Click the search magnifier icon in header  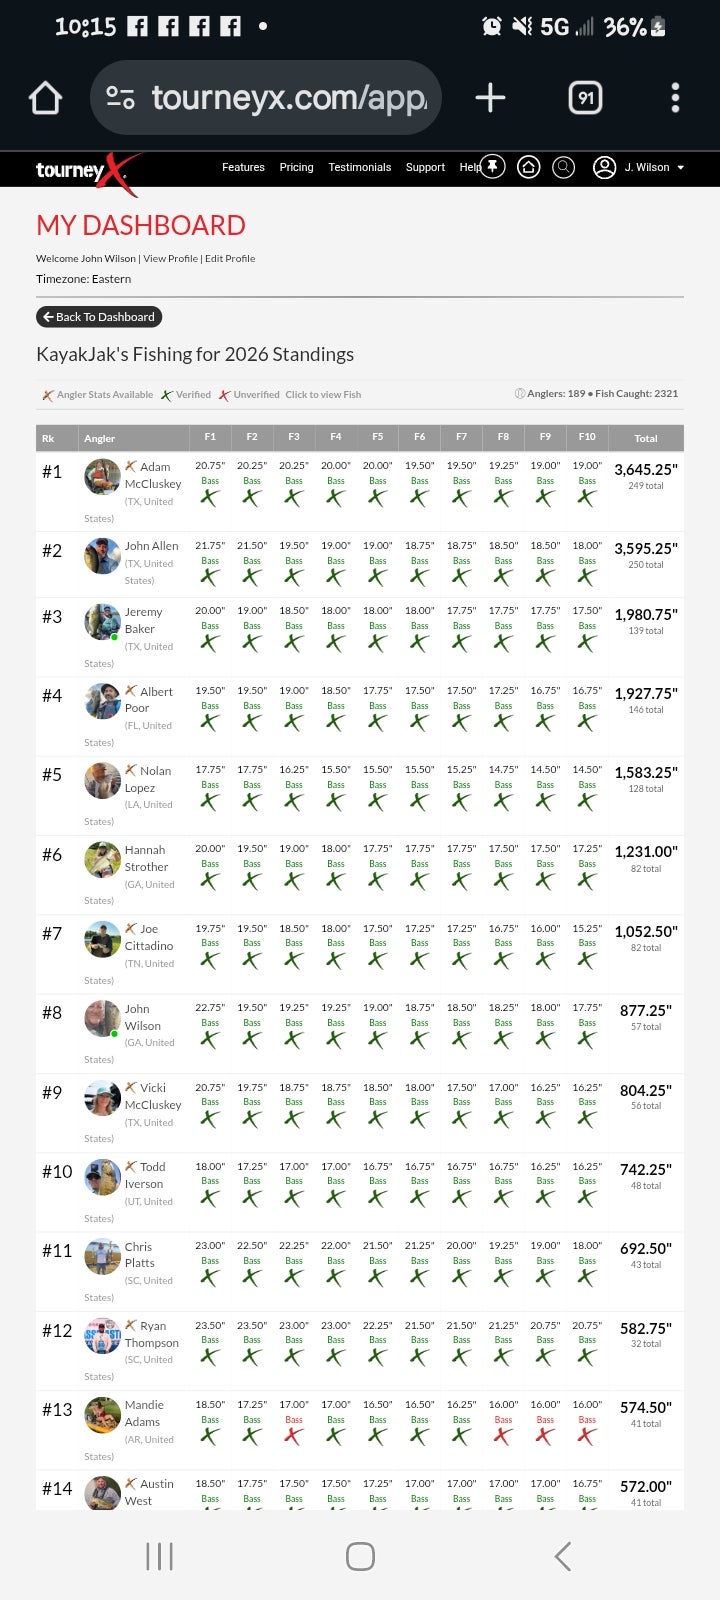(564, 167)
